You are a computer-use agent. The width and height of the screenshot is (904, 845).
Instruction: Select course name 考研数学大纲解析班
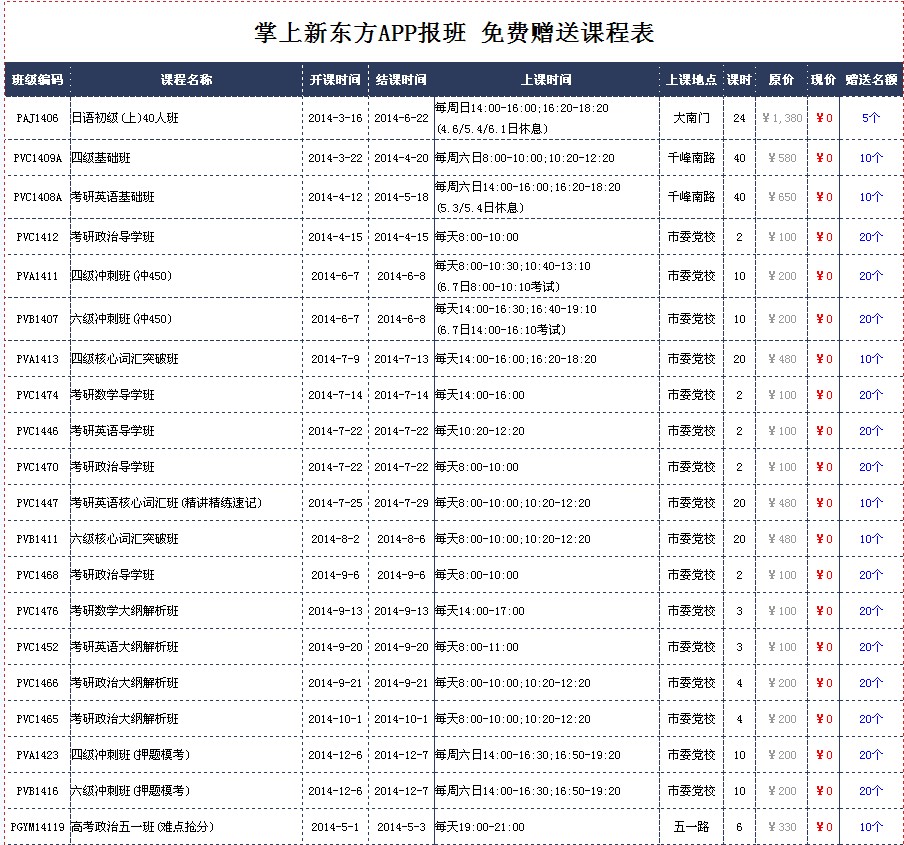click(125, 612)
